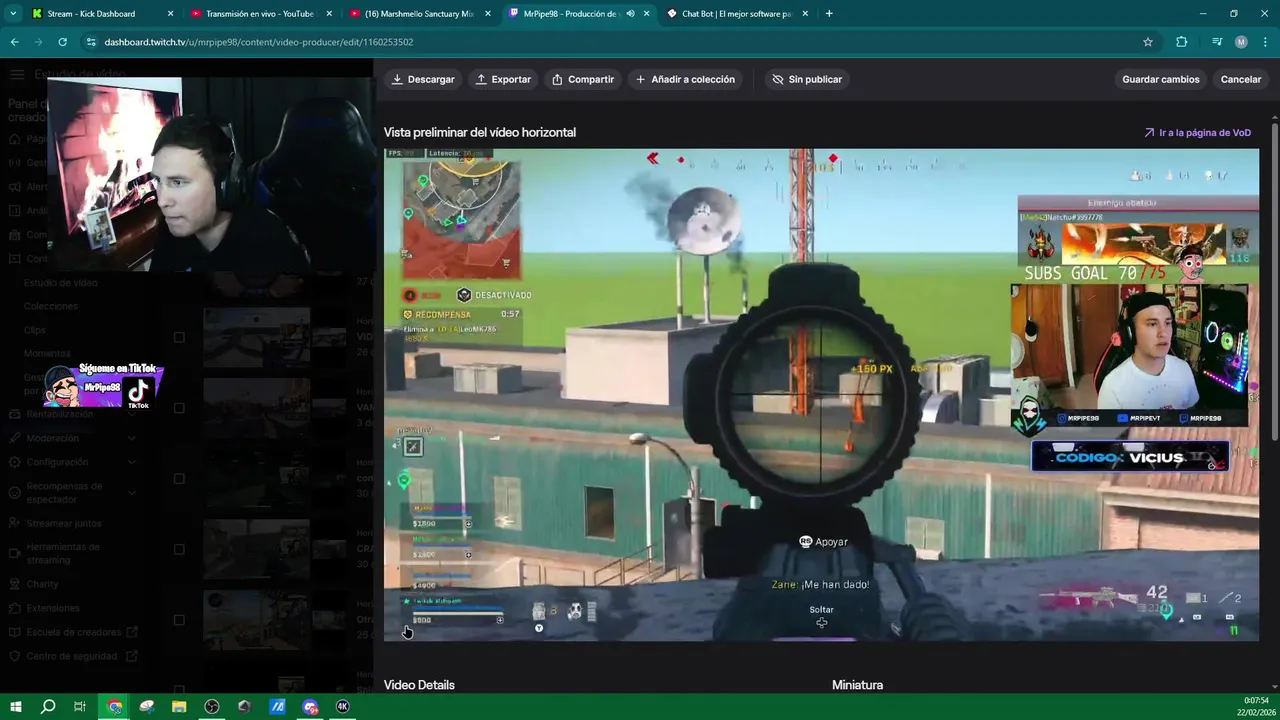This screenshot has height=720, width=1280.
Task: Bookmark this page with the star icon
Action: click(x=1148, y=42)
